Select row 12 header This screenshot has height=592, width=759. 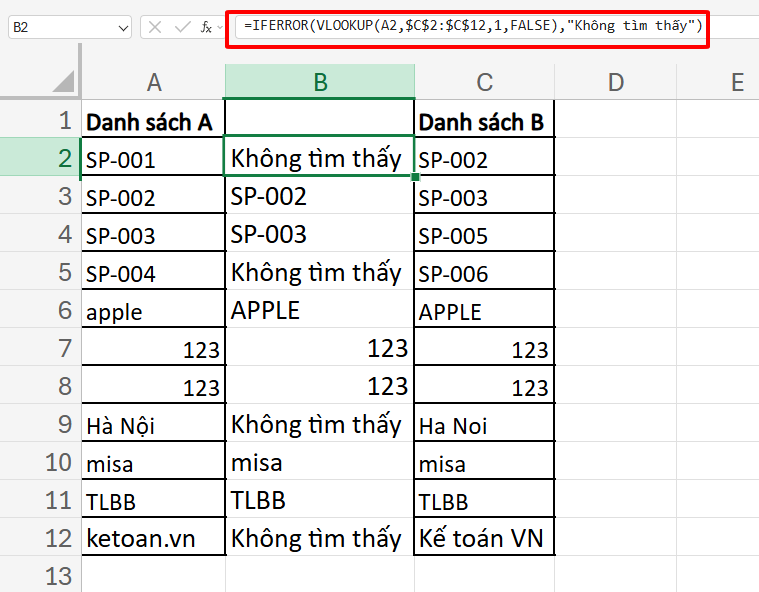click(x=41, y=537)
